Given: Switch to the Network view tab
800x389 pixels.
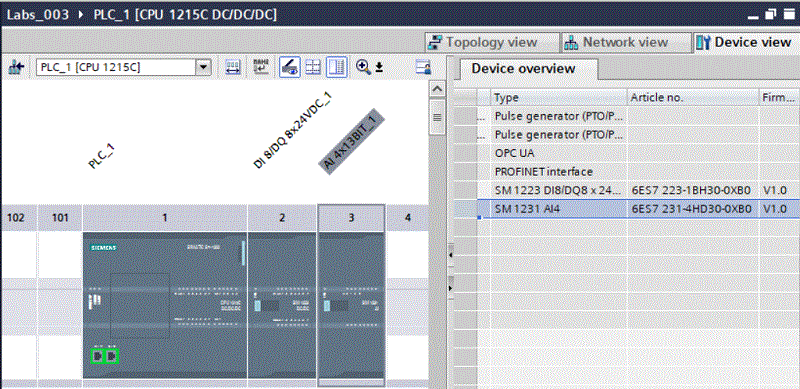Looking at the screenshot, I should coord(624,42).
